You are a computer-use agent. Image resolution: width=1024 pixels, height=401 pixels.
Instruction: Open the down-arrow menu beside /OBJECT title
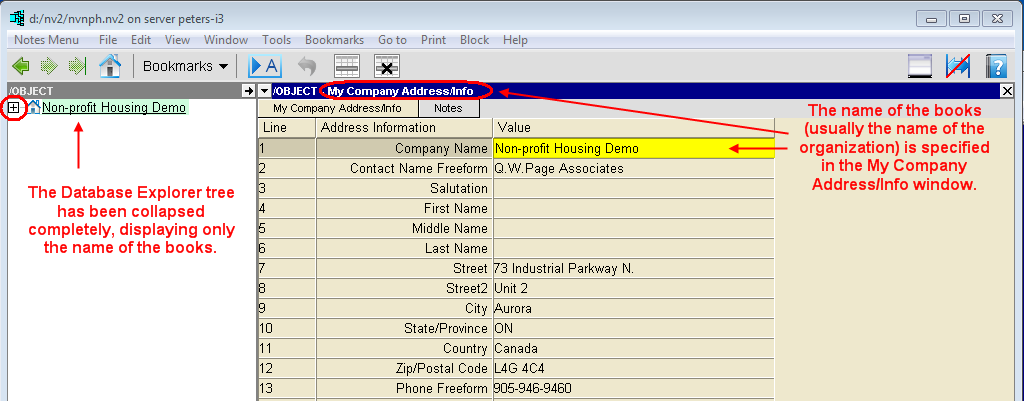click(265, 91)
